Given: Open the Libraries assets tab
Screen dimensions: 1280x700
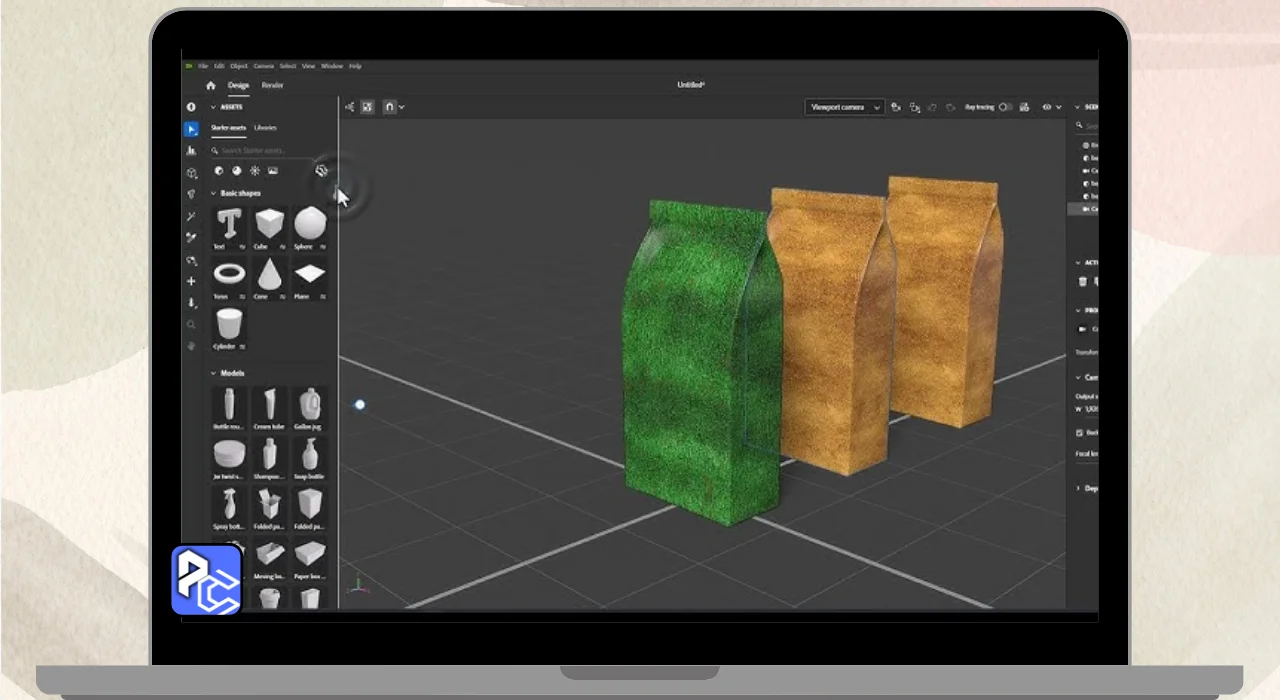Looking at the screenshot, I should 265,128.
